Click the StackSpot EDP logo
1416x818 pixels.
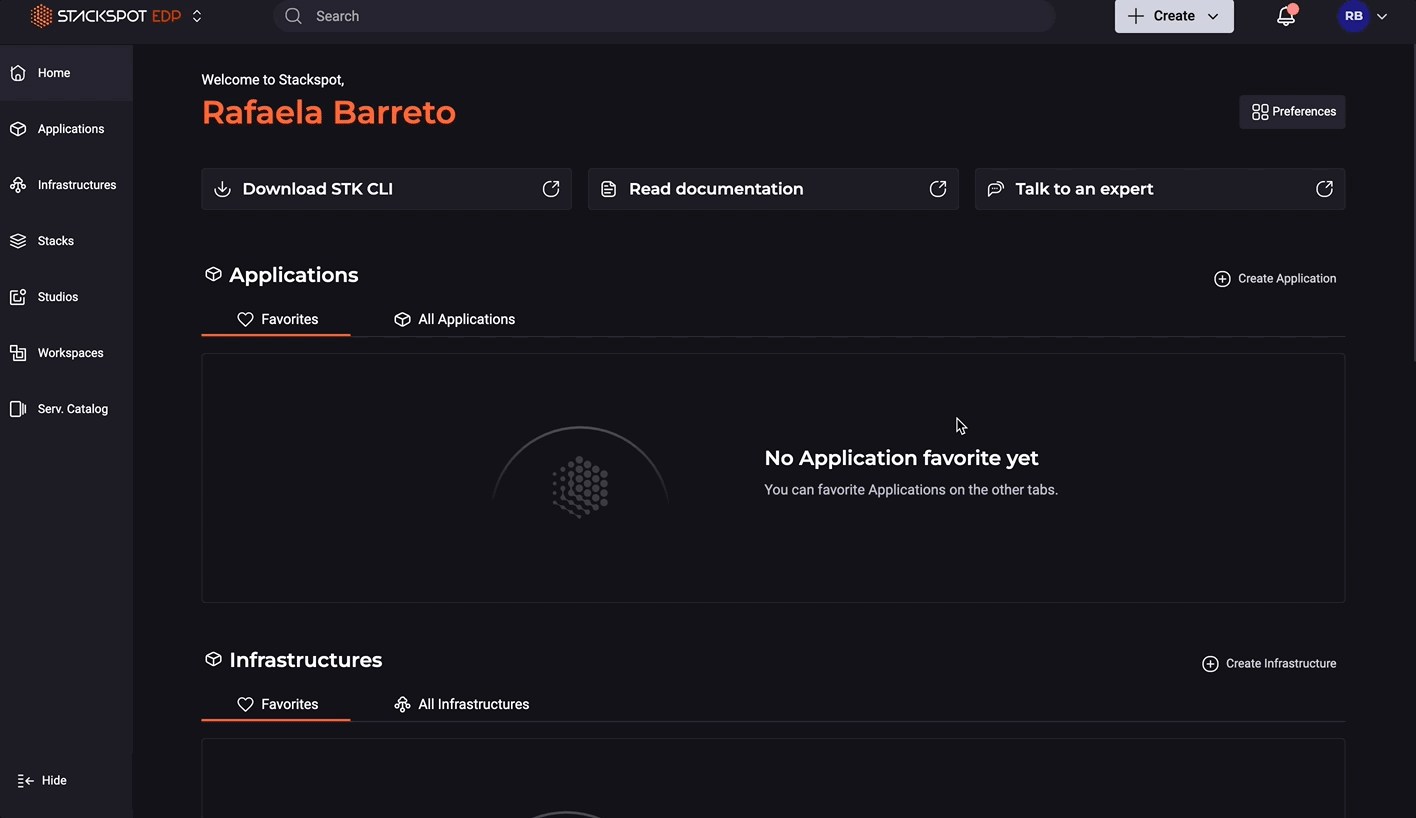105,16
